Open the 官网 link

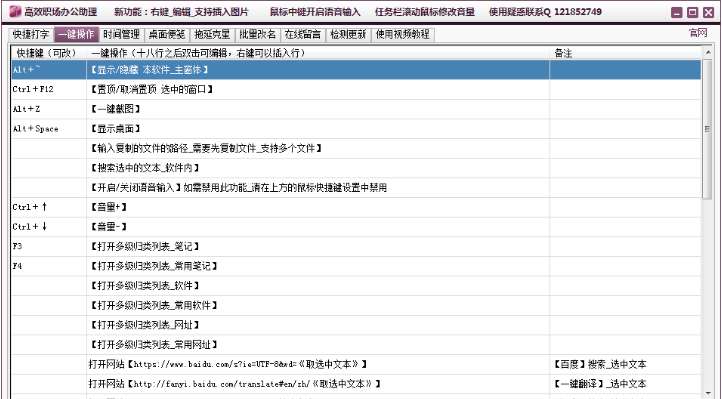point(698,33)
